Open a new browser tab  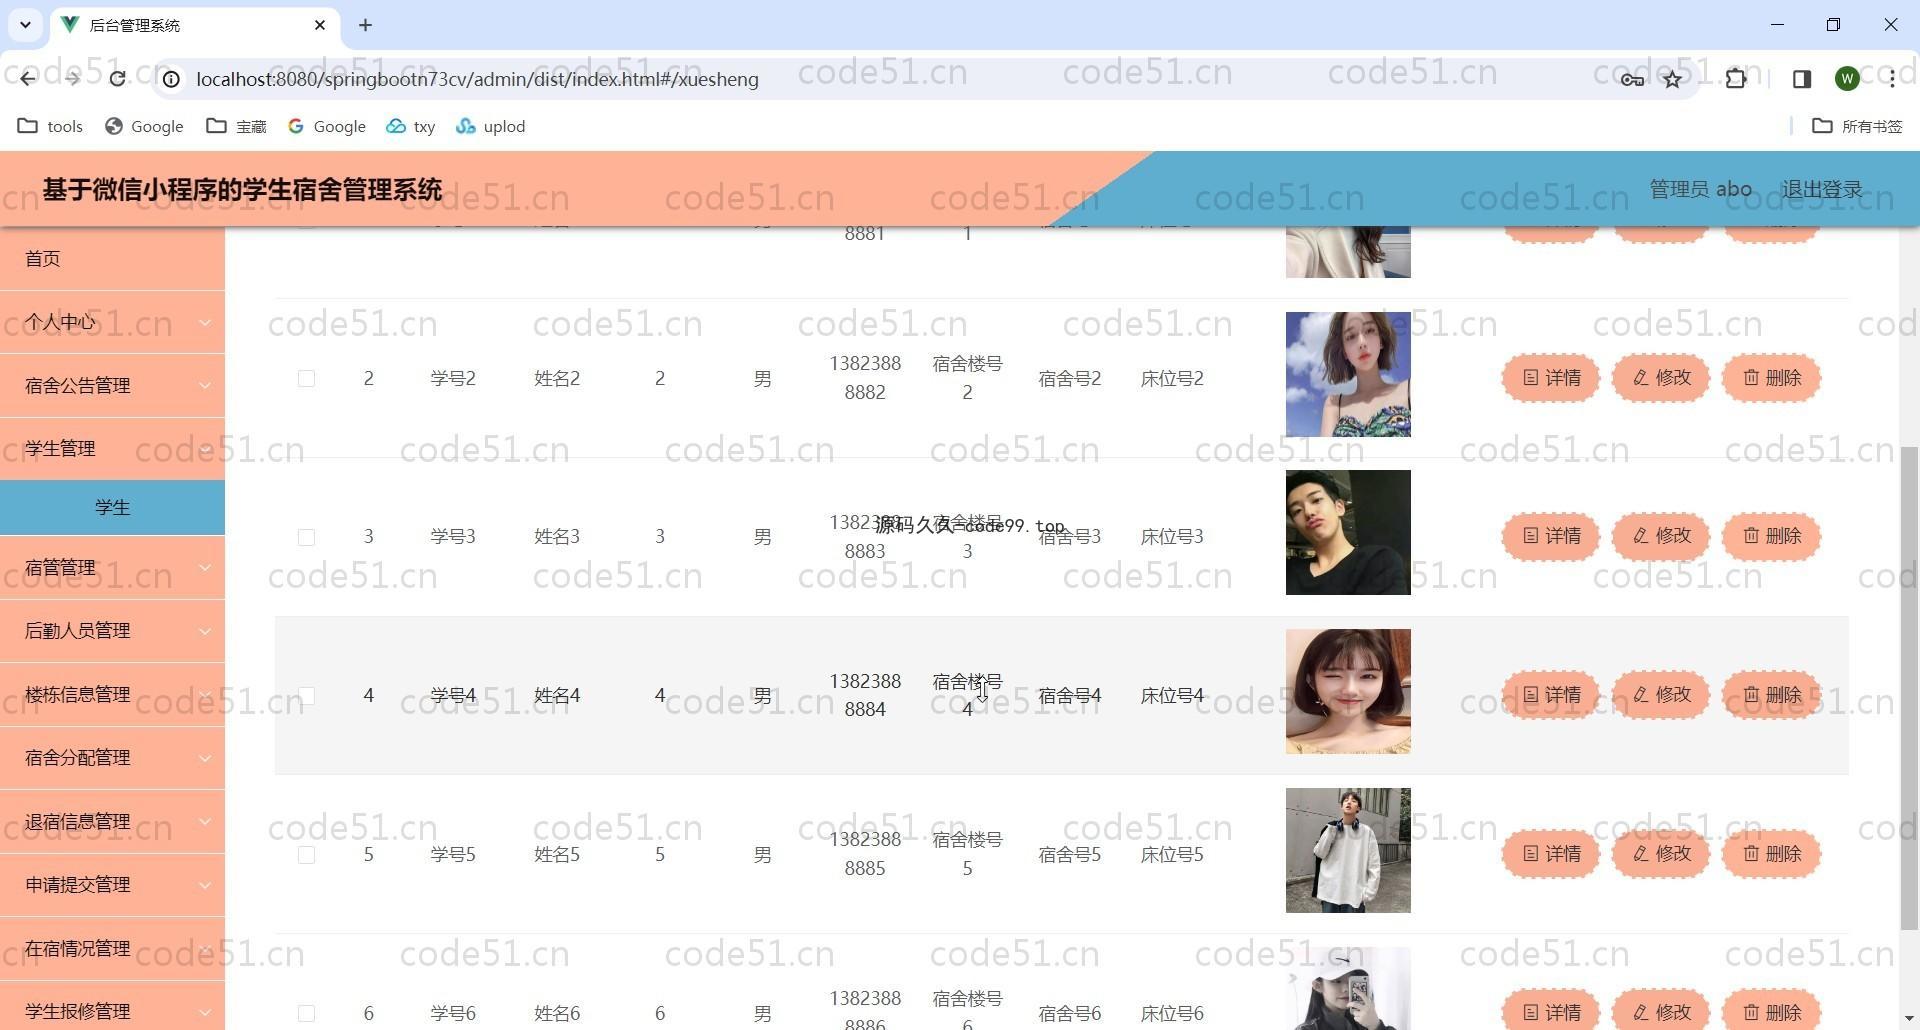365,25
